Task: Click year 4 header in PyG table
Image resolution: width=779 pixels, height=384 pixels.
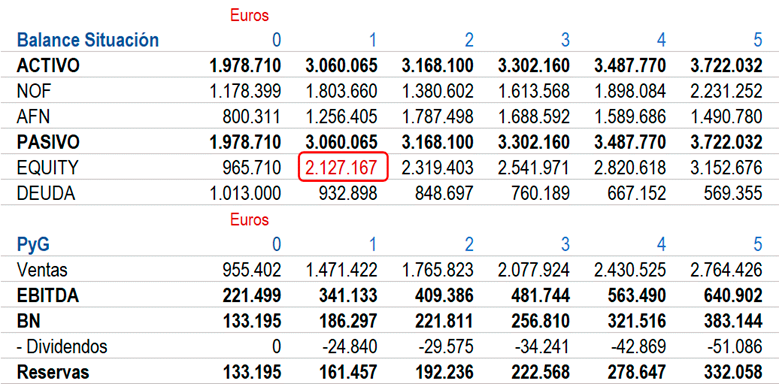Action: point(661,244)
